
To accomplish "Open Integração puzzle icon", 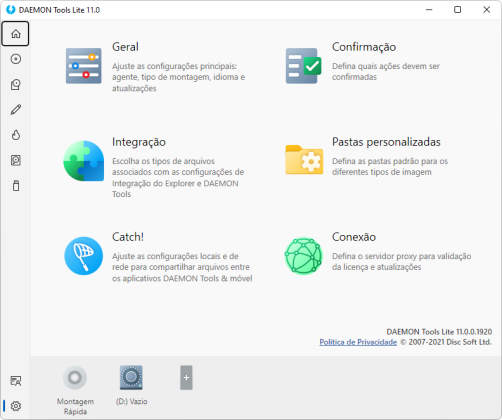I will pyautogui.click(x=84, y=161).
